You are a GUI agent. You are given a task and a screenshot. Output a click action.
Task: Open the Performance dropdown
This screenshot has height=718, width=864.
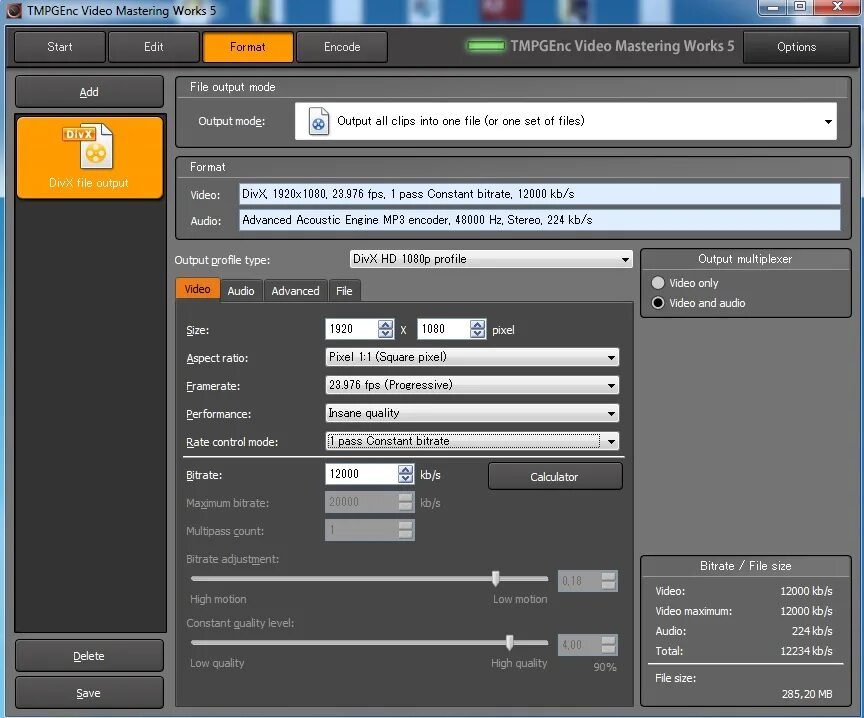(x=472, y=413)
